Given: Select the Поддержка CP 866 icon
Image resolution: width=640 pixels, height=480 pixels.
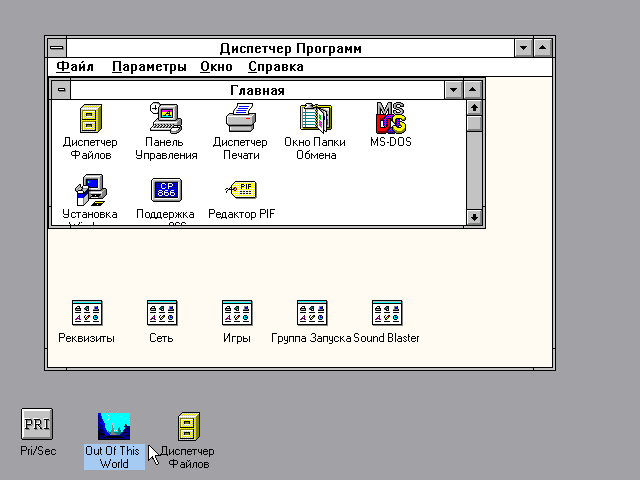Looking at the screenshot, I should point(166,190).
